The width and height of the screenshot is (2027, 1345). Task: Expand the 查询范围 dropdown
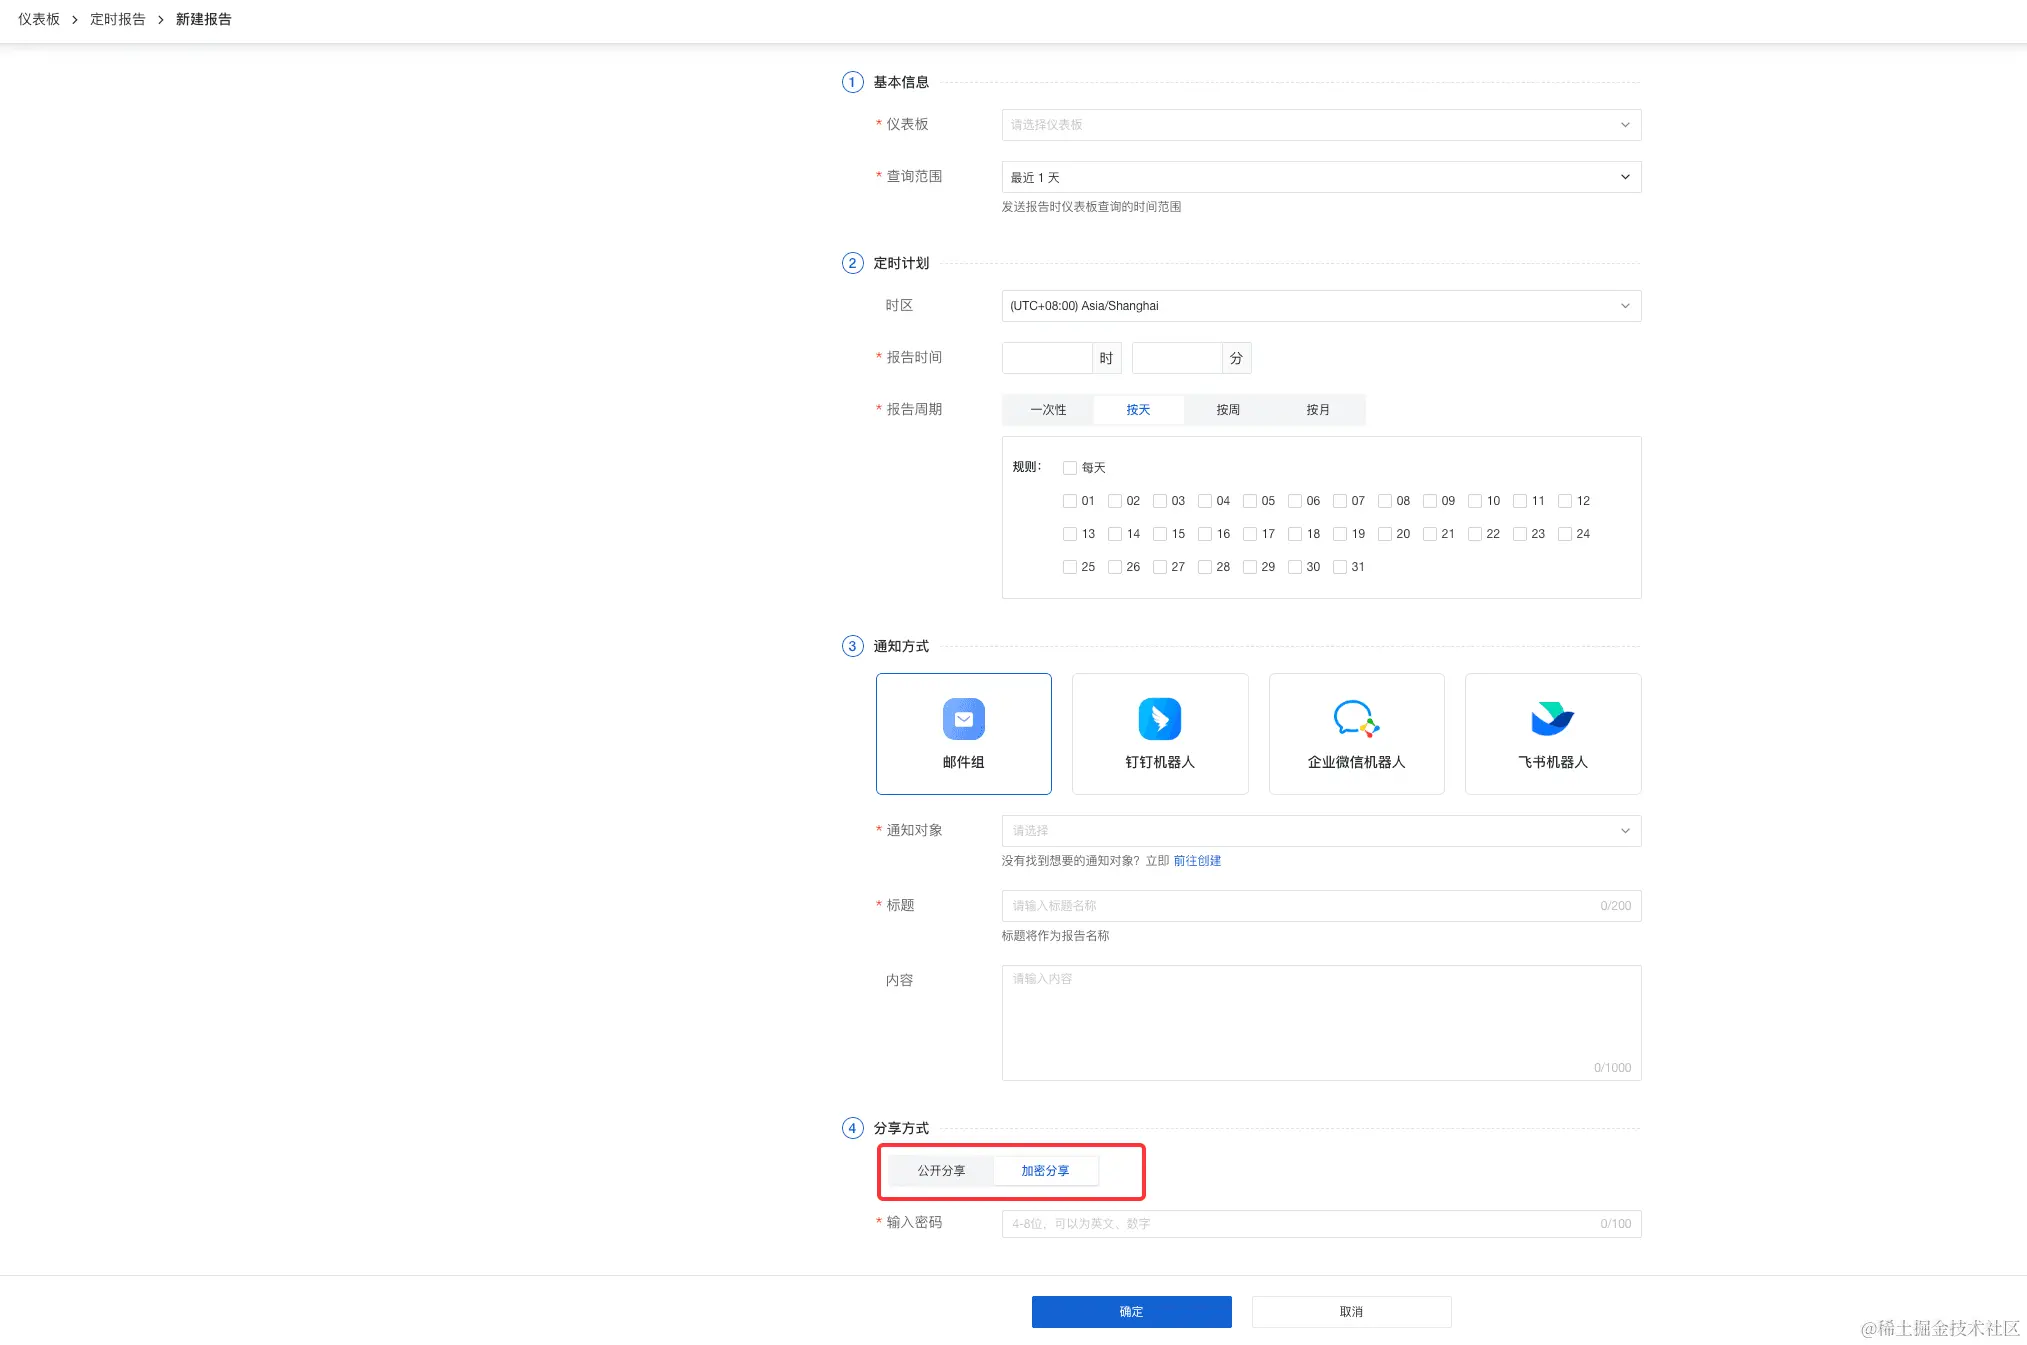click(1320, 177)
